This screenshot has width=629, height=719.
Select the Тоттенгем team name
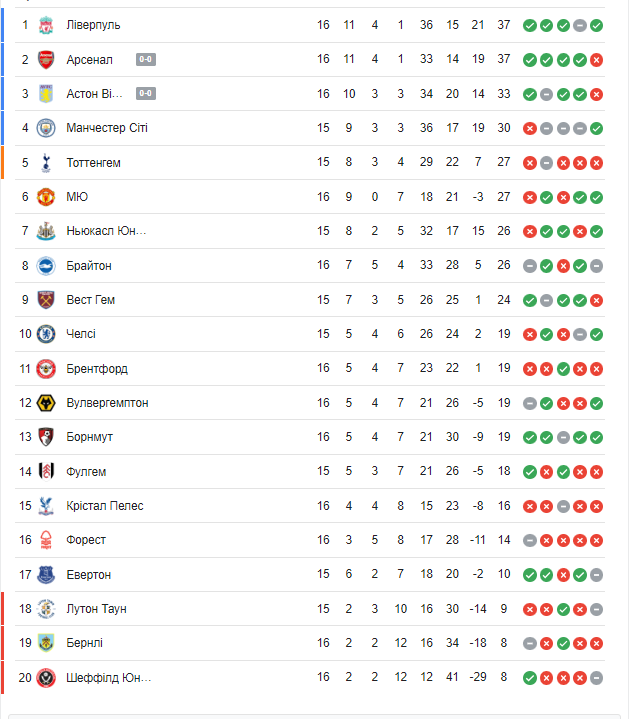pyautogui.click(x=93, y=162)
